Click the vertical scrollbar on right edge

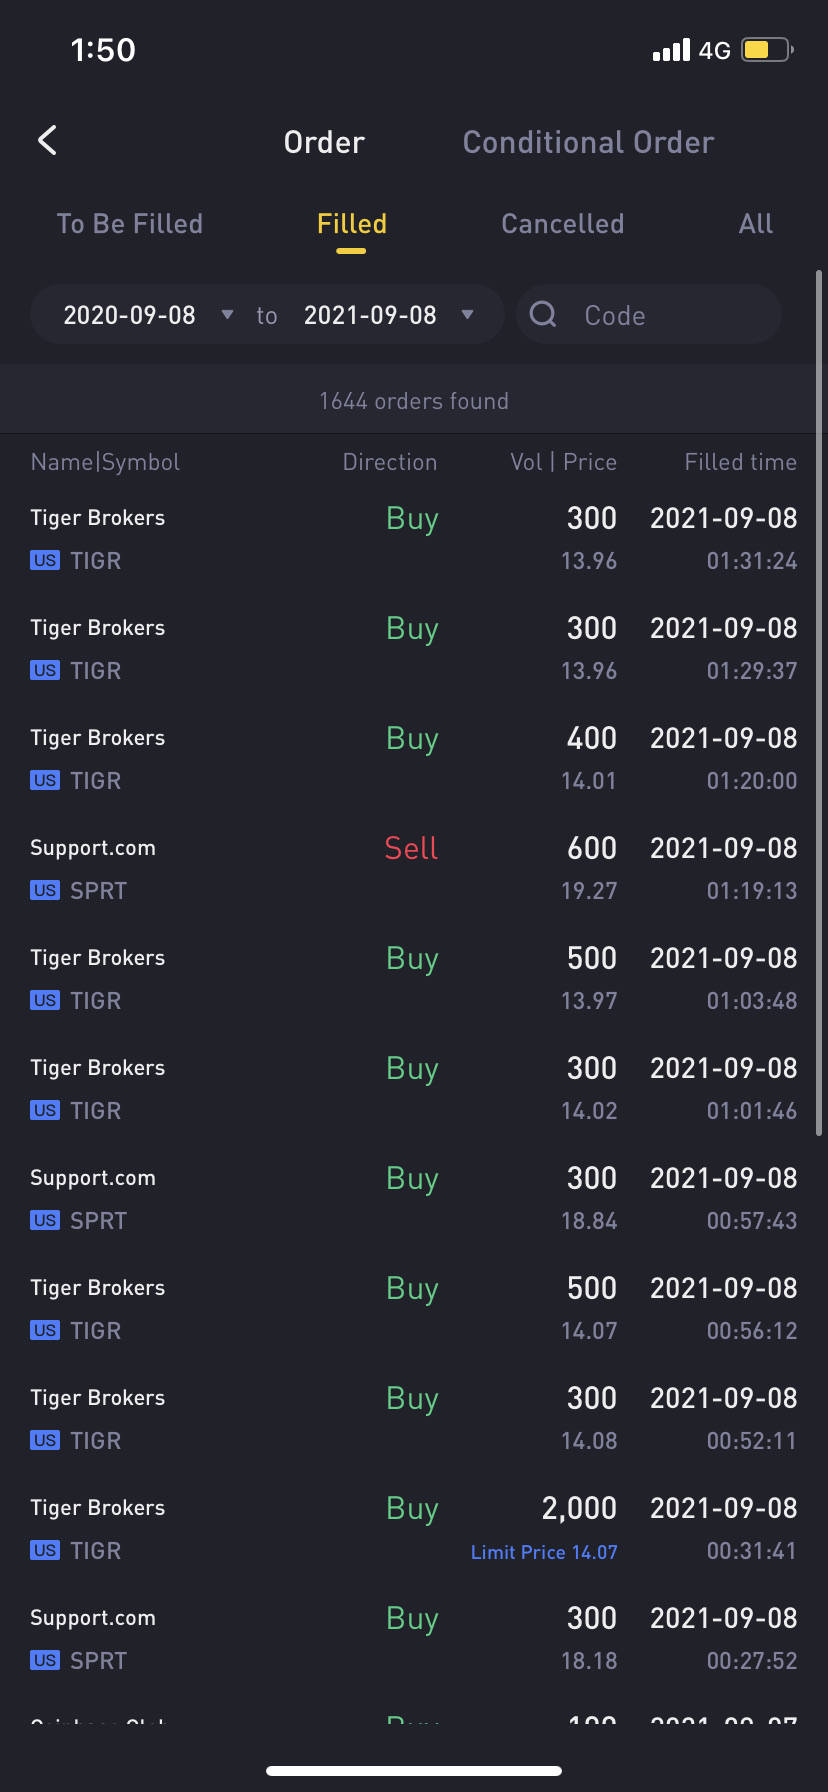[x=819, y=702]
